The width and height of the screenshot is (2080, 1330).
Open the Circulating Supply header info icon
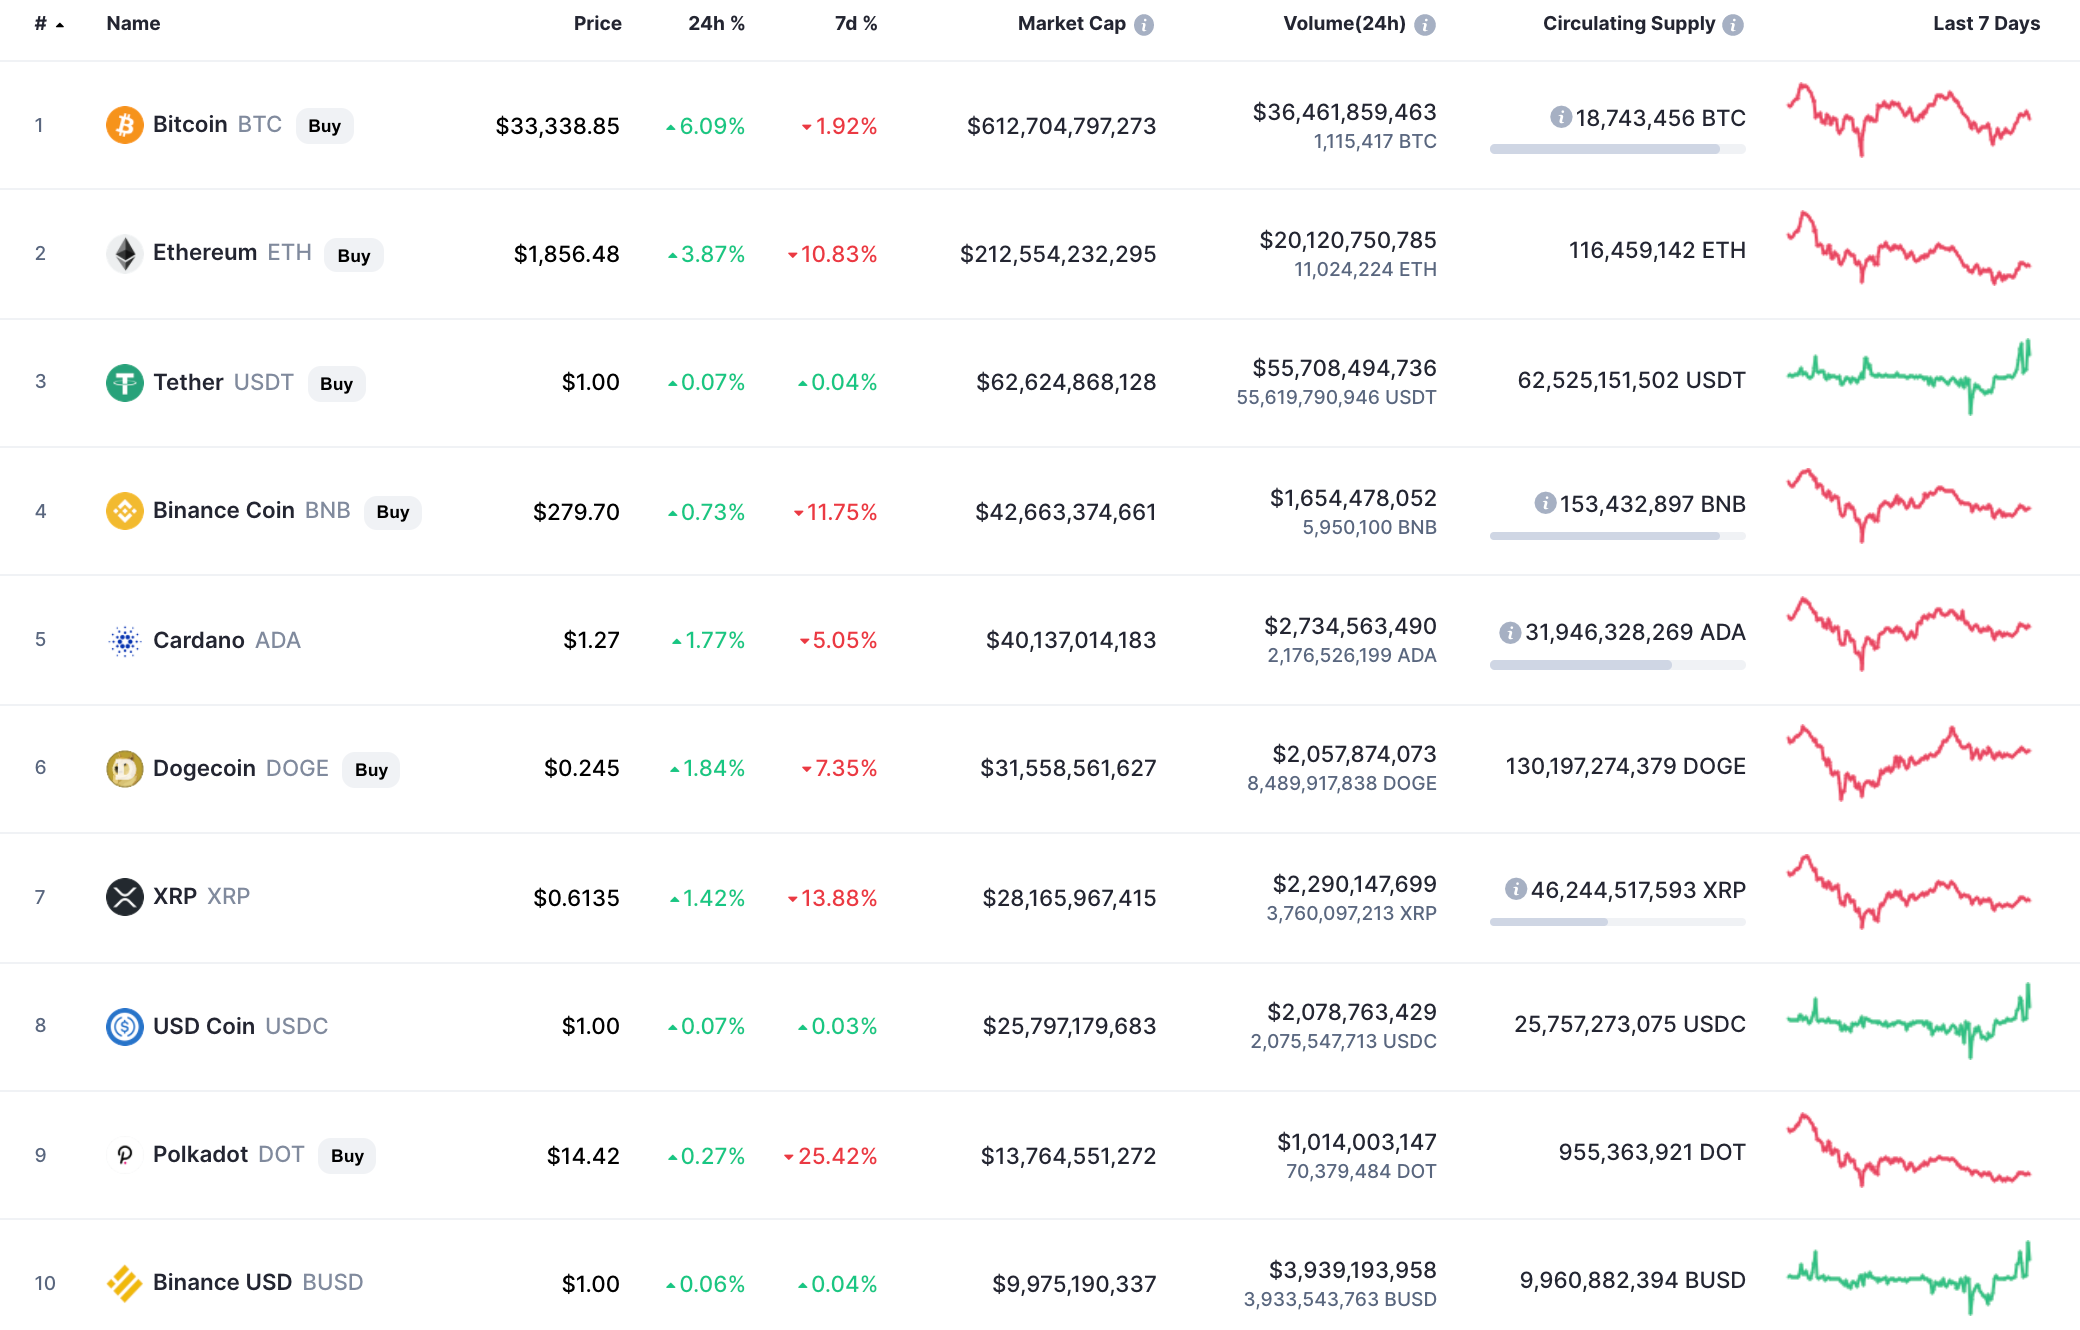(x=1734, y=25)
